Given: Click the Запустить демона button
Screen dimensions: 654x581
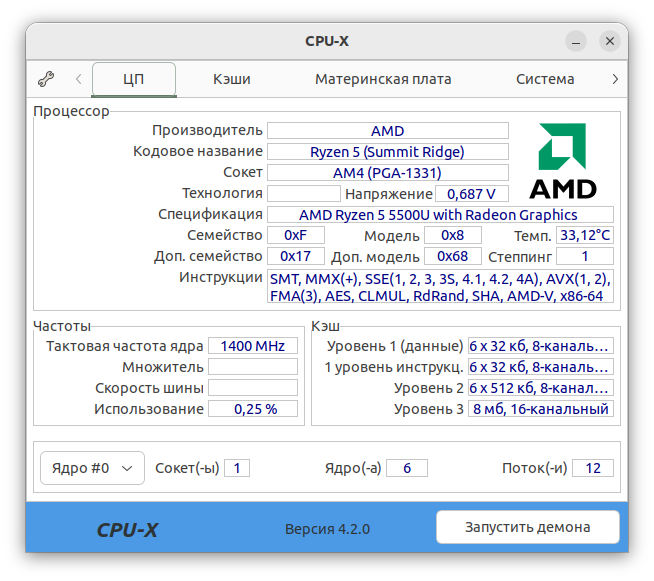Looking at the screenshot, I should 528,527.
